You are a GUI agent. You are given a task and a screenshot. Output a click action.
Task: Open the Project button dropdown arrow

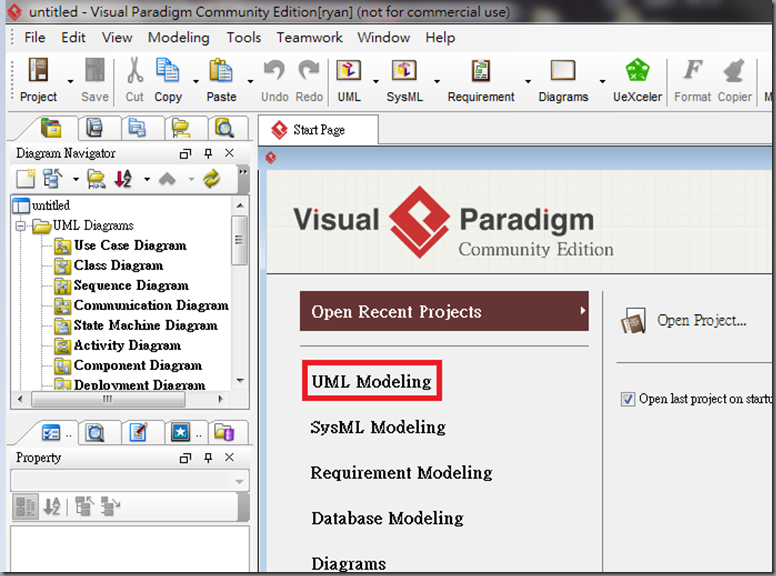pos(70,81)
